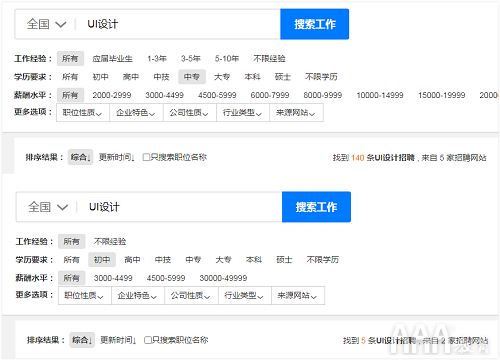500x360 pixels.
Task: Expand lower 企业特色 dropdown
Action: tap(138, 295)
